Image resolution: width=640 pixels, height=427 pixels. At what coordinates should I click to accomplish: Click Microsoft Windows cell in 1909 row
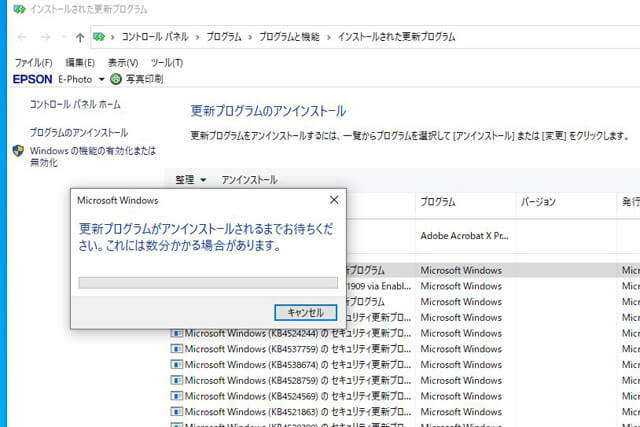(x=461, y=286)
